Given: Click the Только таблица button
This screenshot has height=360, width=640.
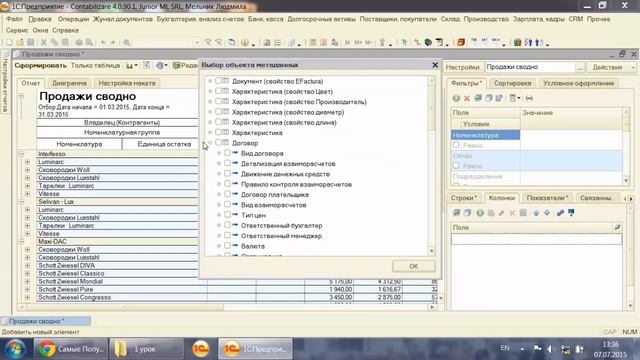Looking at the screenshot, I should click(x=96, y=65).
